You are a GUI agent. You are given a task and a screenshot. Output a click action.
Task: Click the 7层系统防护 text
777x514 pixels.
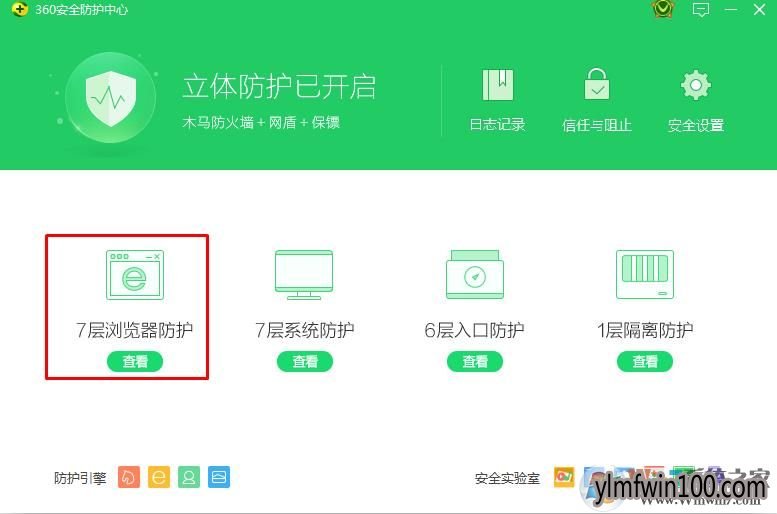304,330
